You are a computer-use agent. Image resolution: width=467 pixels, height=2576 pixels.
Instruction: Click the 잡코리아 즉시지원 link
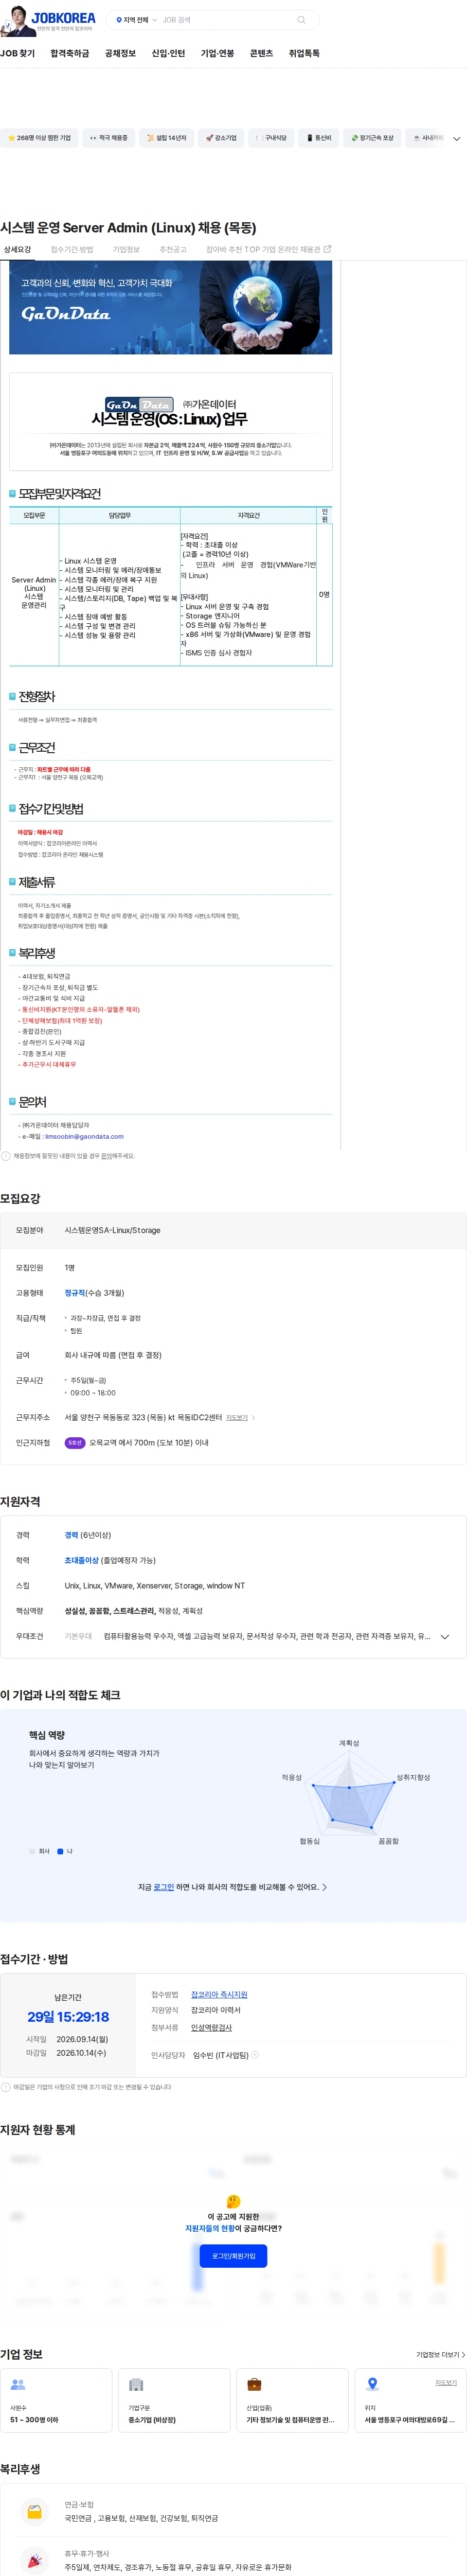point(219,1994)
